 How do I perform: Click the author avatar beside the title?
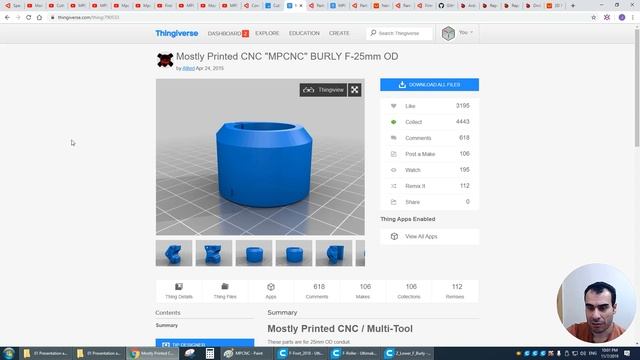(165, 60)
